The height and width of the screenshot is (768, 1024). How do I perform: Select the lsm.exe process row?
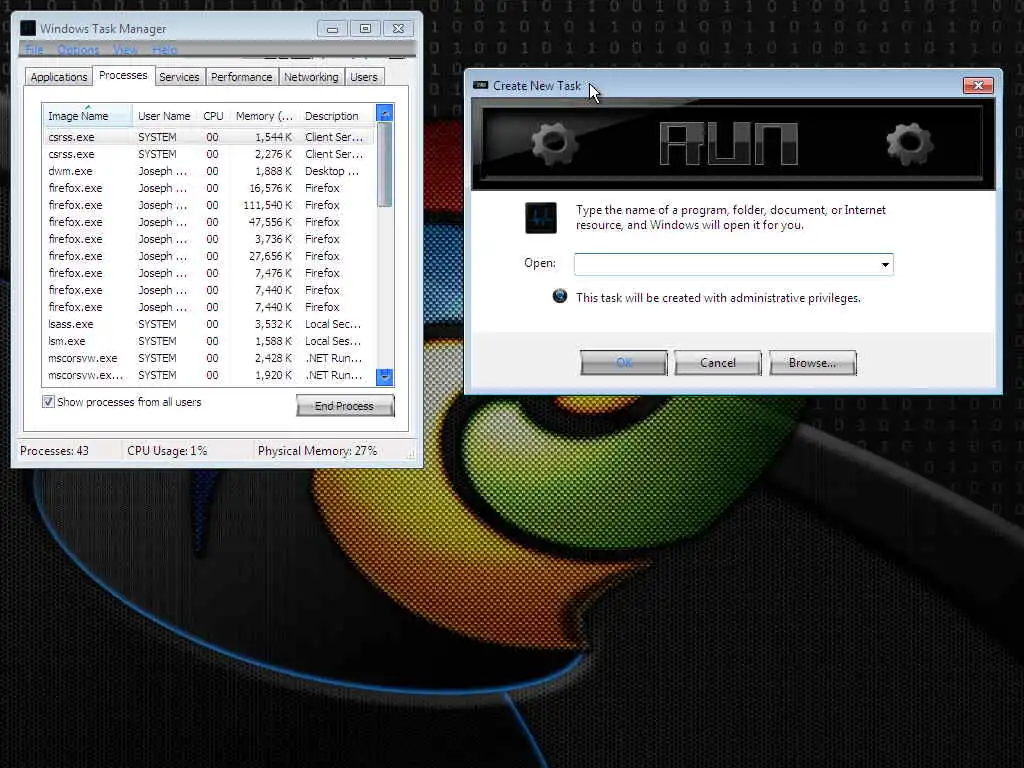point(209,341)
